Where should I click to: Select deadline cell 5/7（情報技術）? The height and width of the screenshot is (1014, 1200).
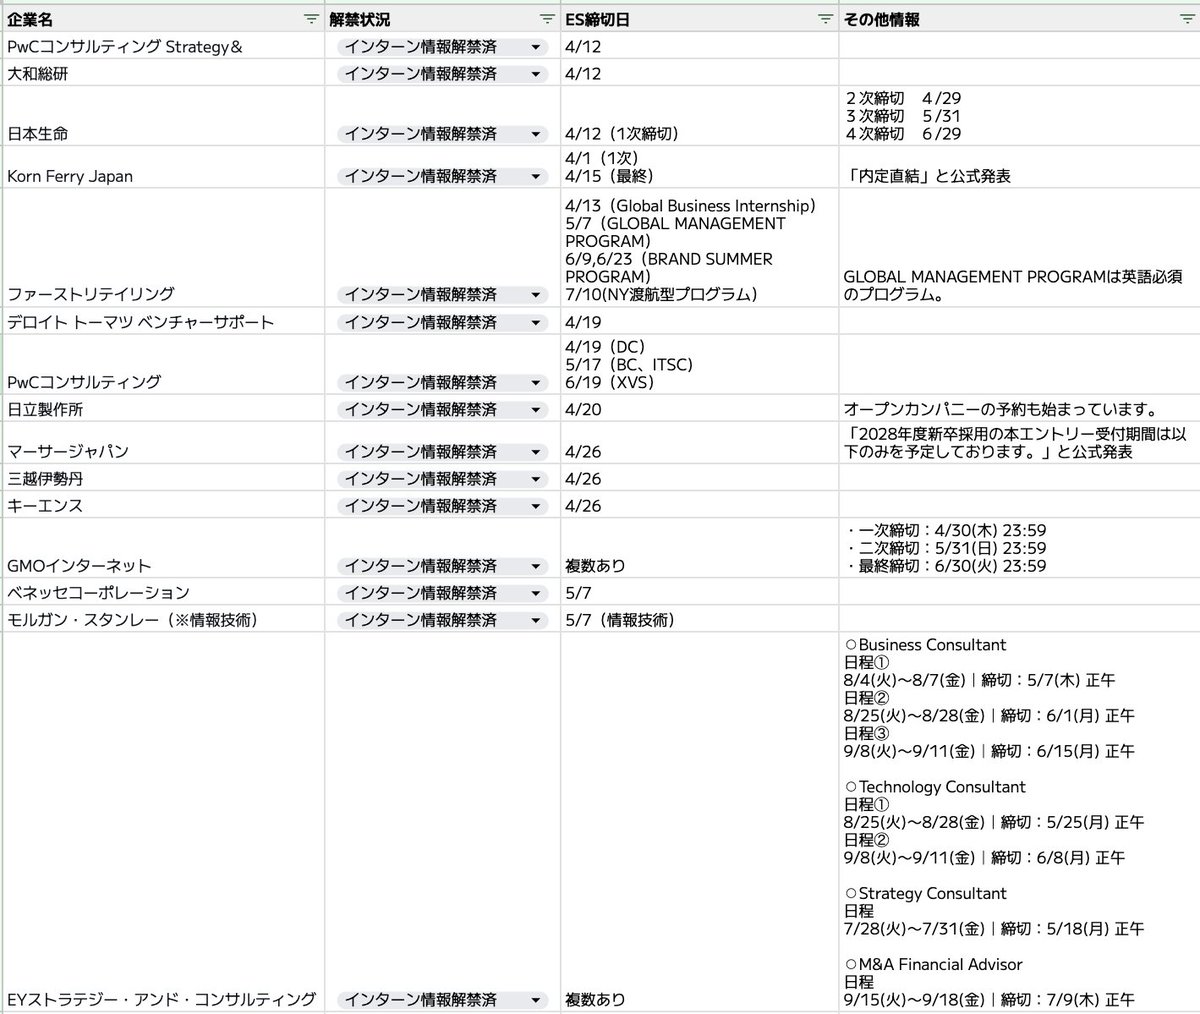699,619
